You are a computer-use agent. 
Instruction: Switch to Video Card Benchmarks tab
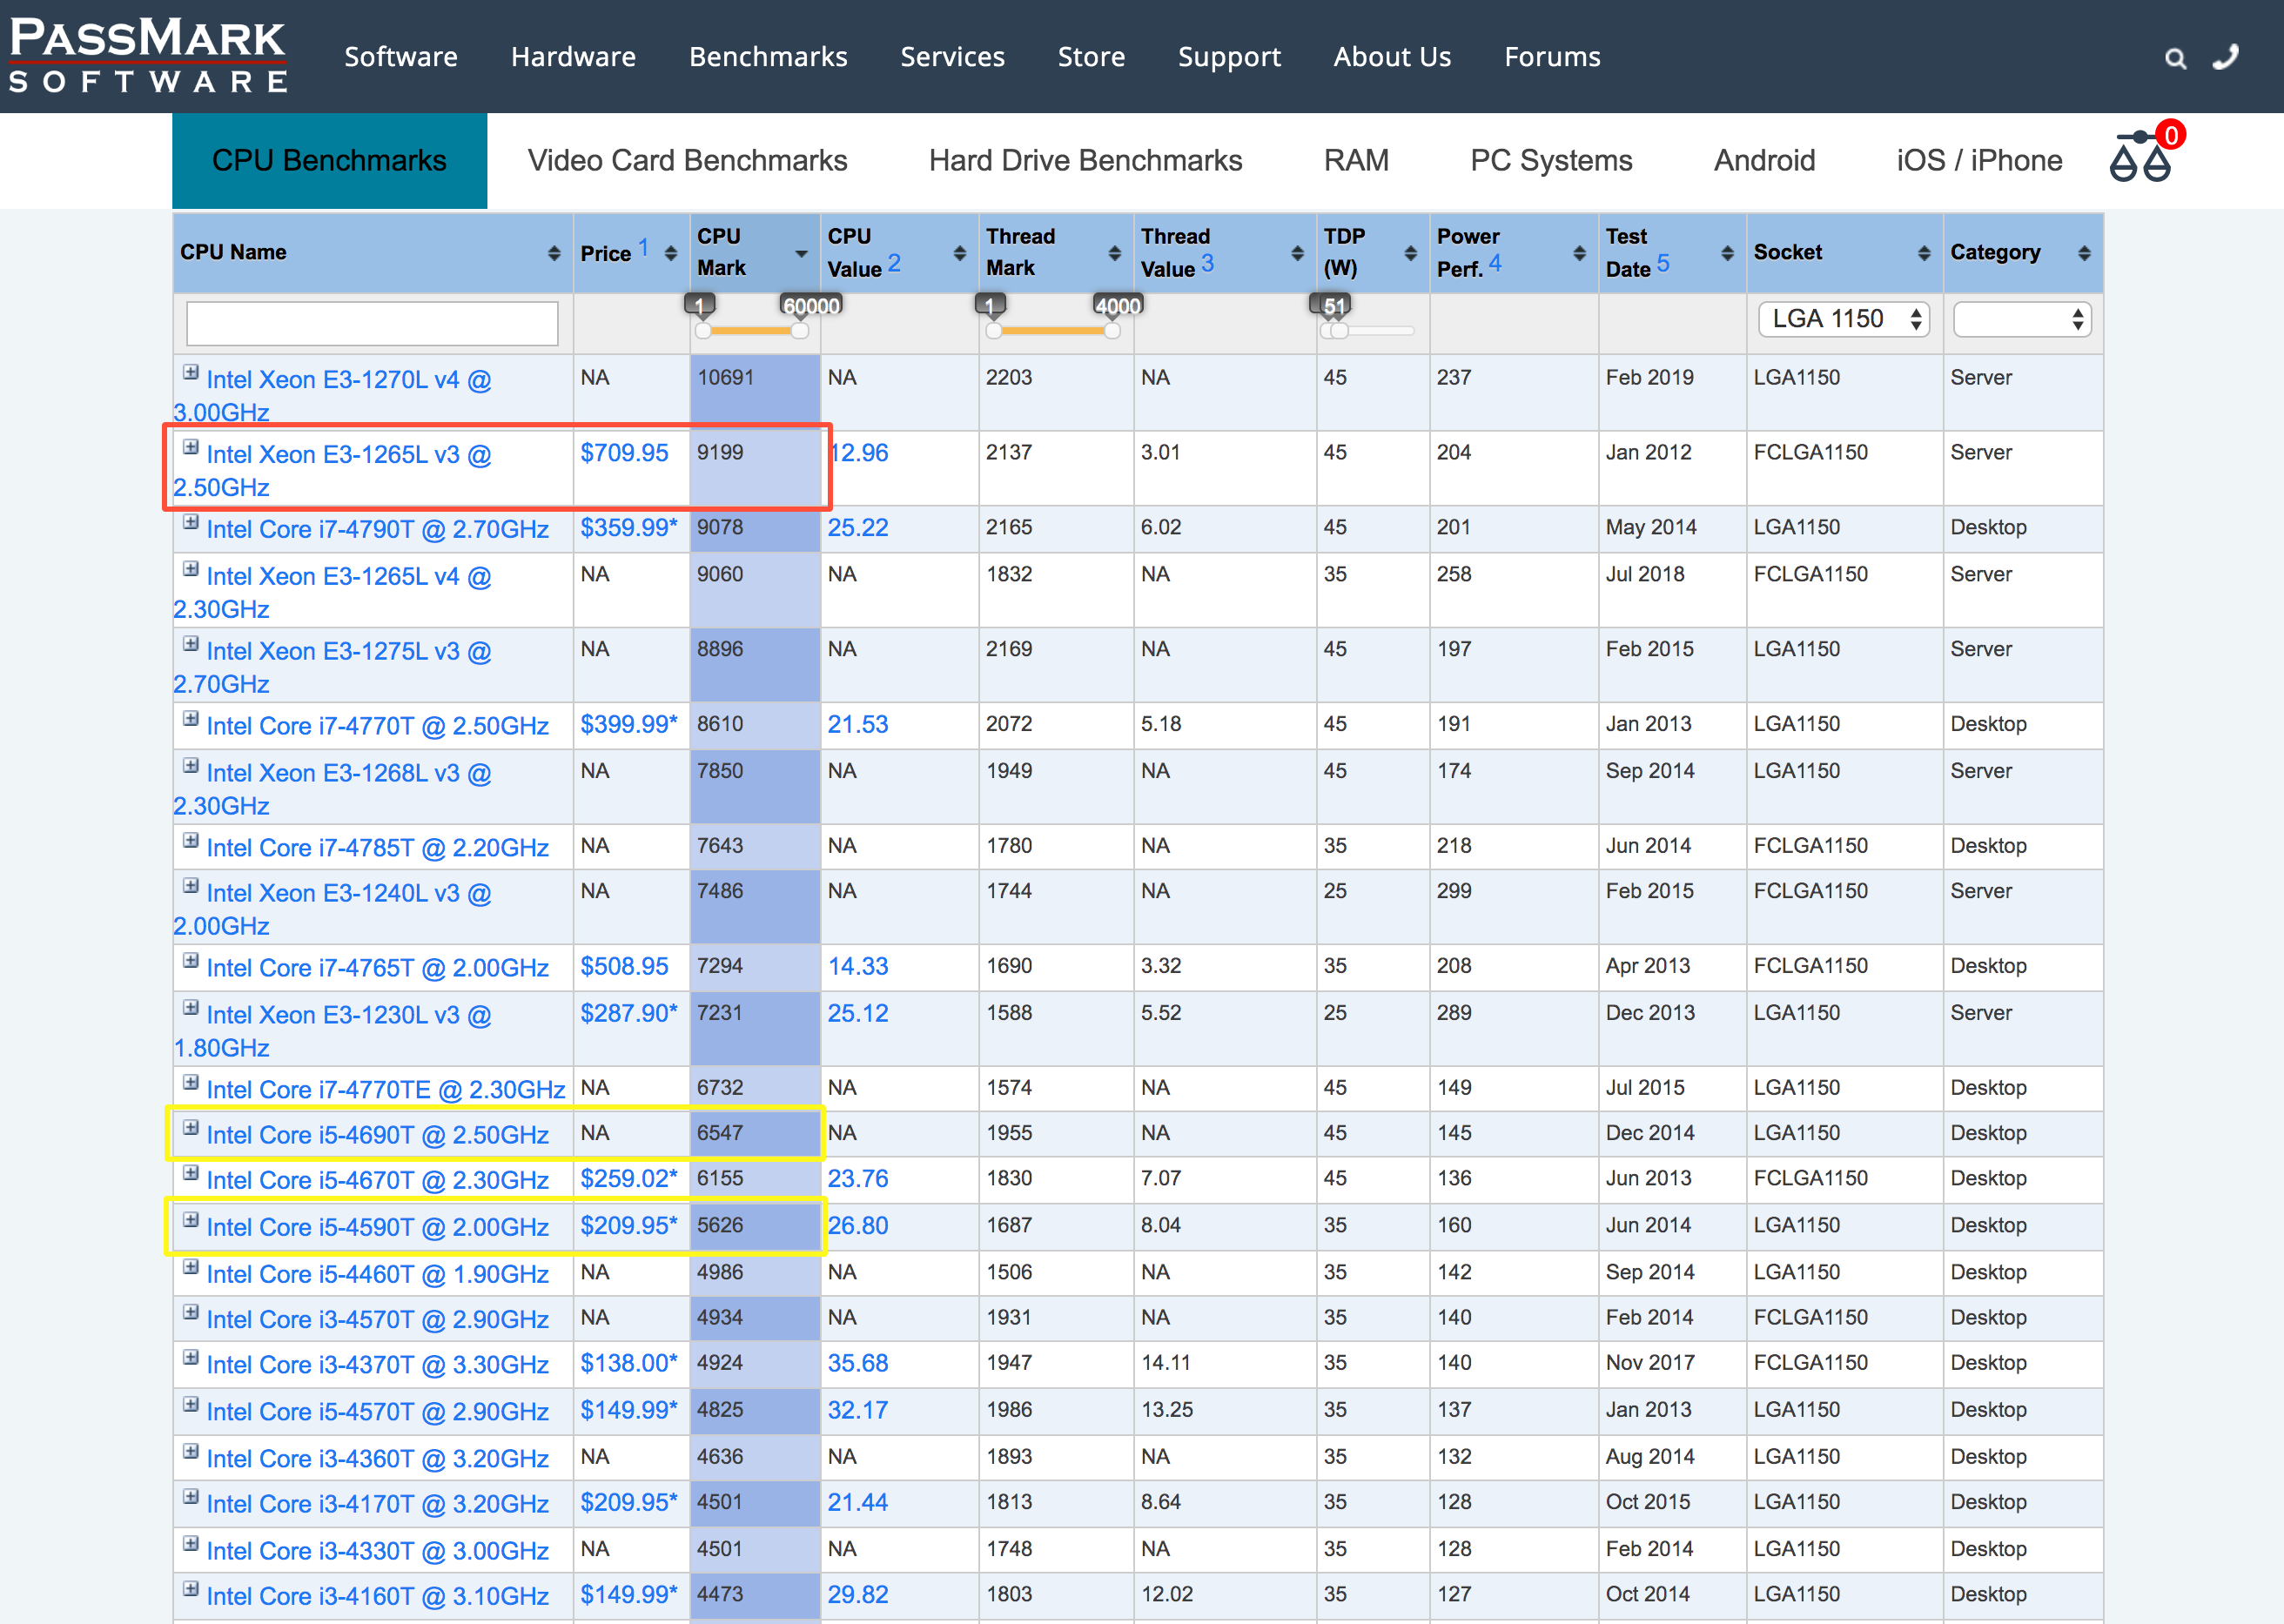tap(687, 160)
